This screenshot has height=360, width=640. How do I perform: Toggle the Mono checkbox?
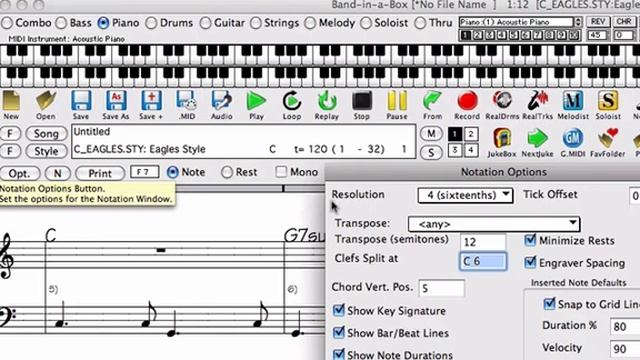pos(281,172)
